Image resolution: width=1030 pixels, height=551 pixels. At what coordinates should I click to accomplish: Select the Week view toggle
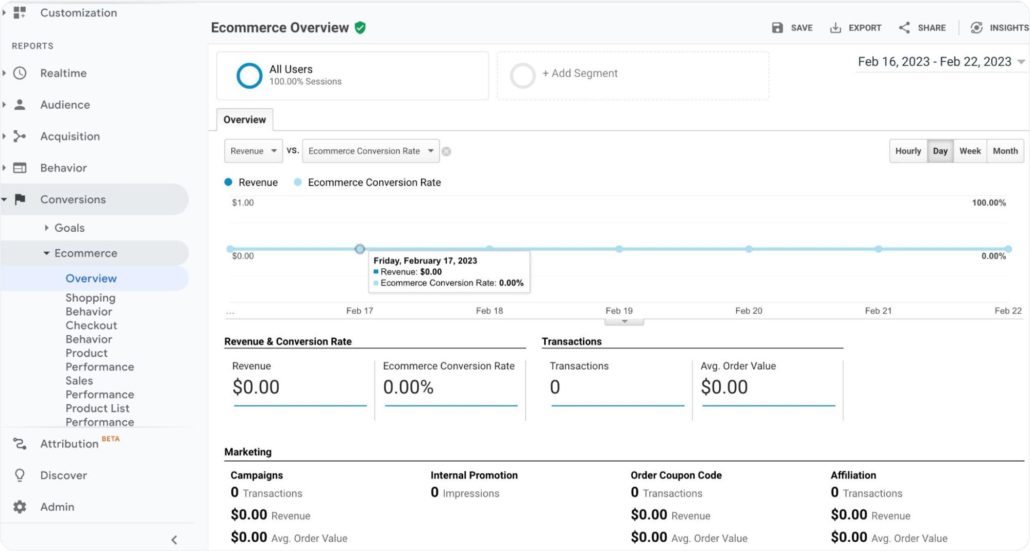point(970,151)
